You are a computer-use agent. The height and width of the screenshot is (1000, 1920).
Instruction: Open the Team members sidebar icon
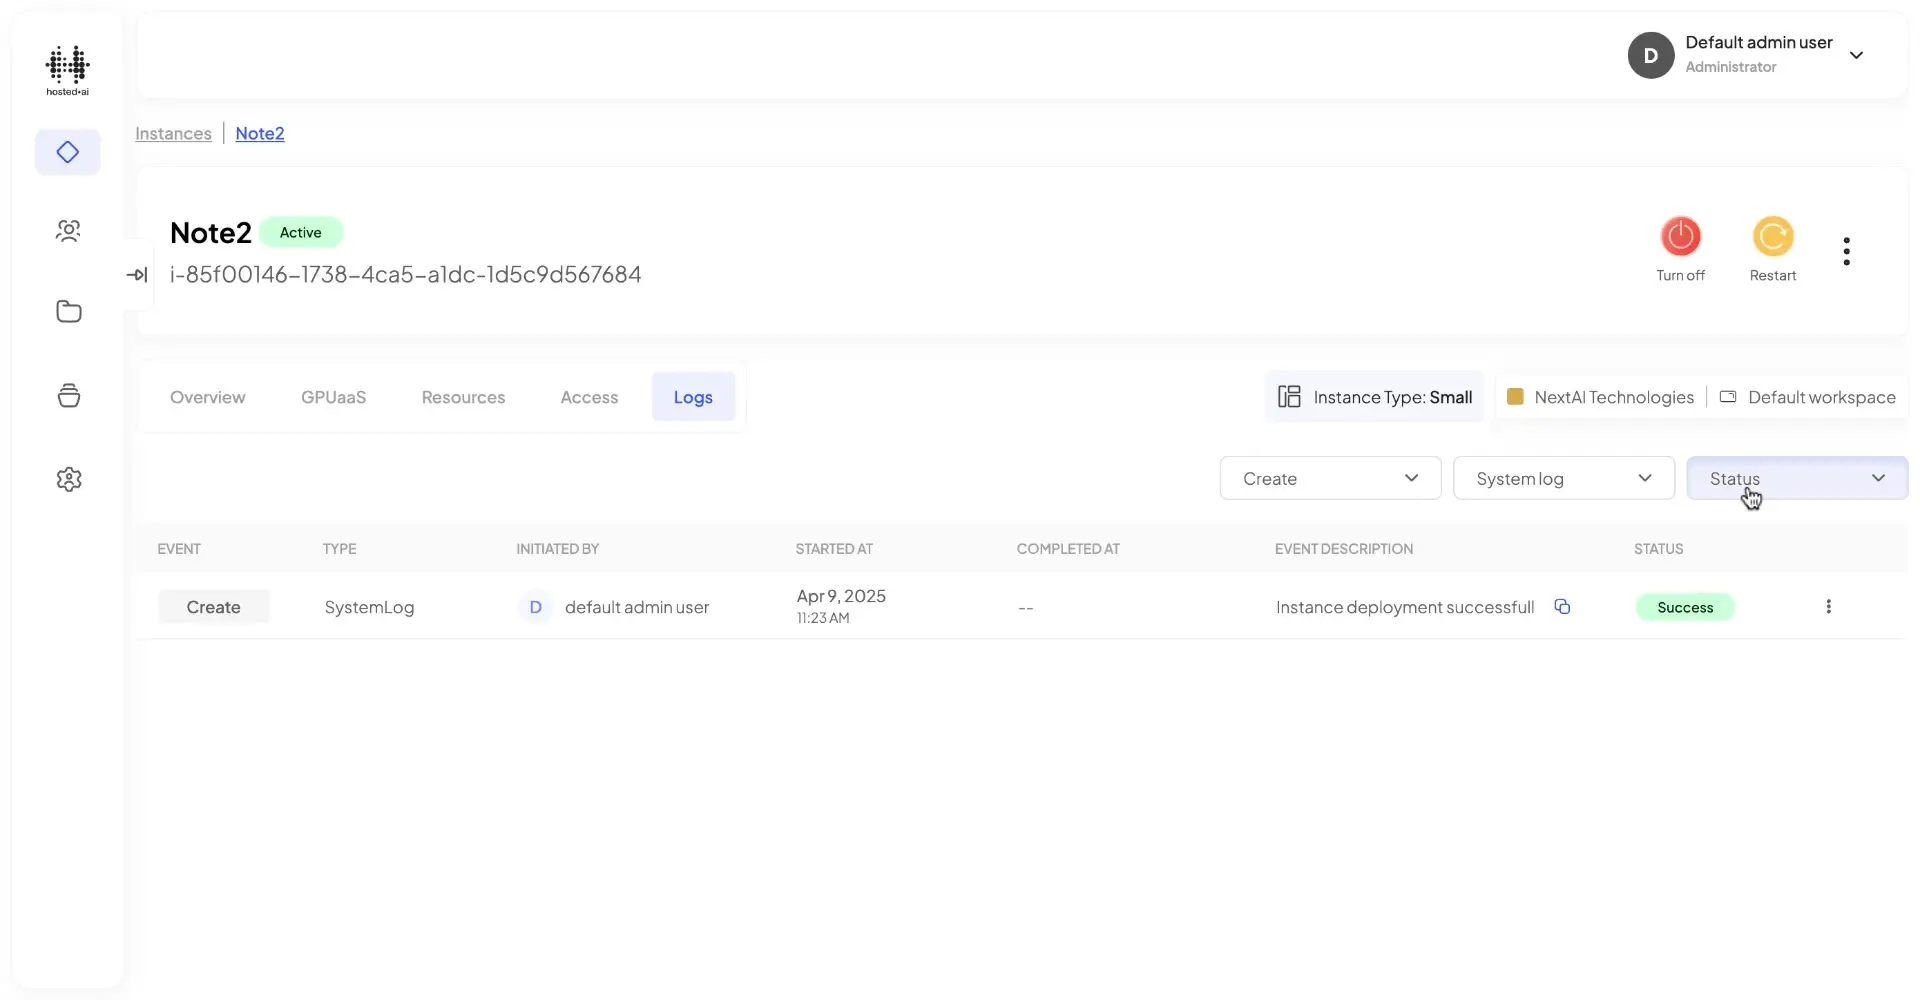pyautogui.click(x=68, y=231)
